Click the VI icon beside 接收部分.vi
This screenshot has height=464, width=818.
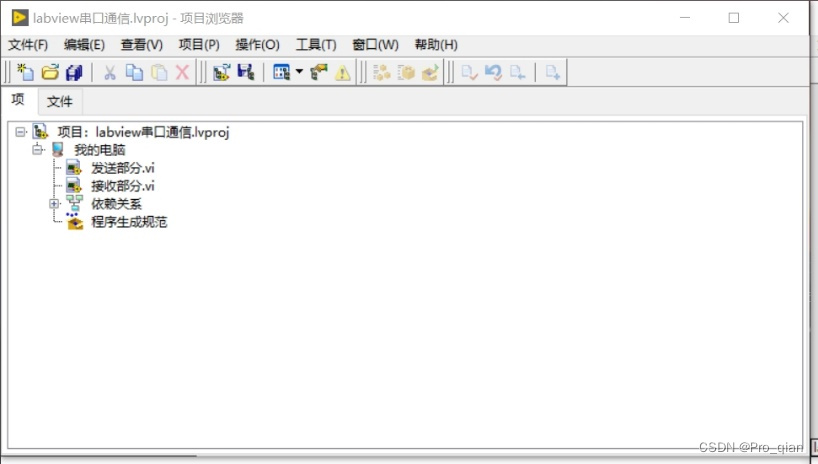[74, 186]
